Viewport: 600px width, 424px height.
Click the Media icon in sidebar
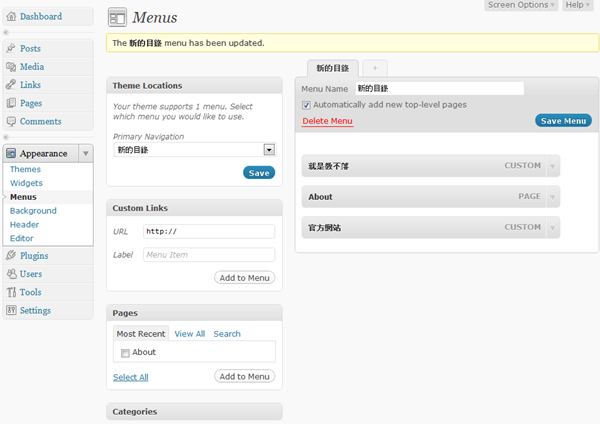[x=11, y=67]
